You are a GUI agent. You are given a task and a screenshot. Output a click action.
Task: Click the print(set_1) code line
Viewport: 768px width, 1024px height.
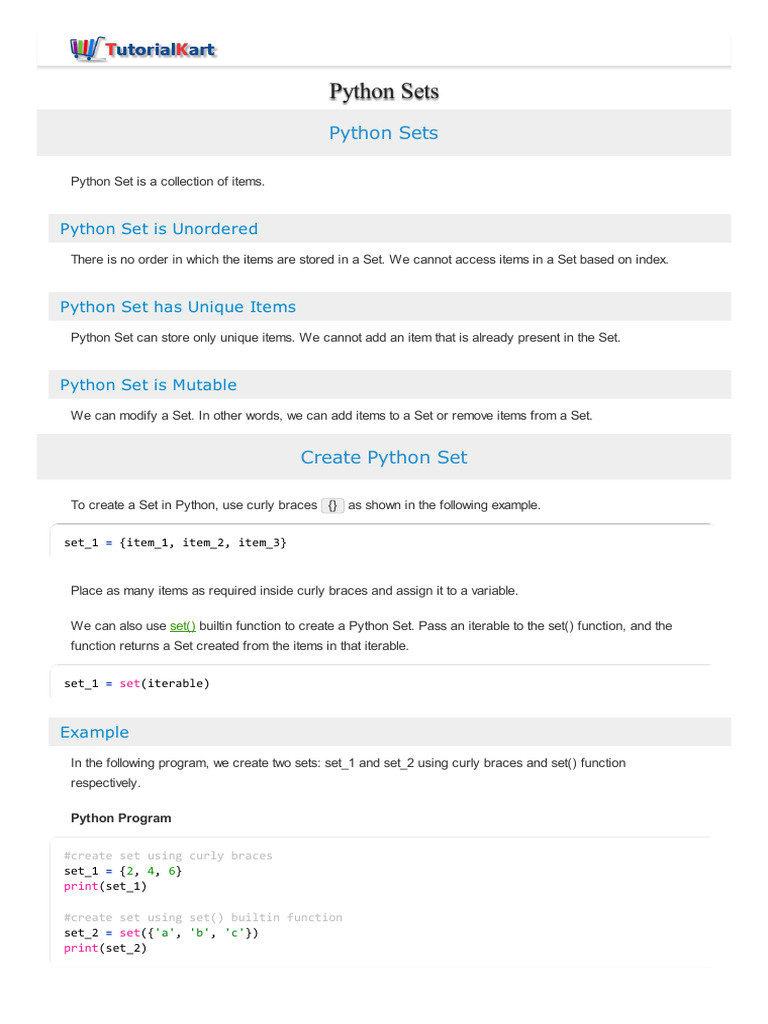click(105, 886)
